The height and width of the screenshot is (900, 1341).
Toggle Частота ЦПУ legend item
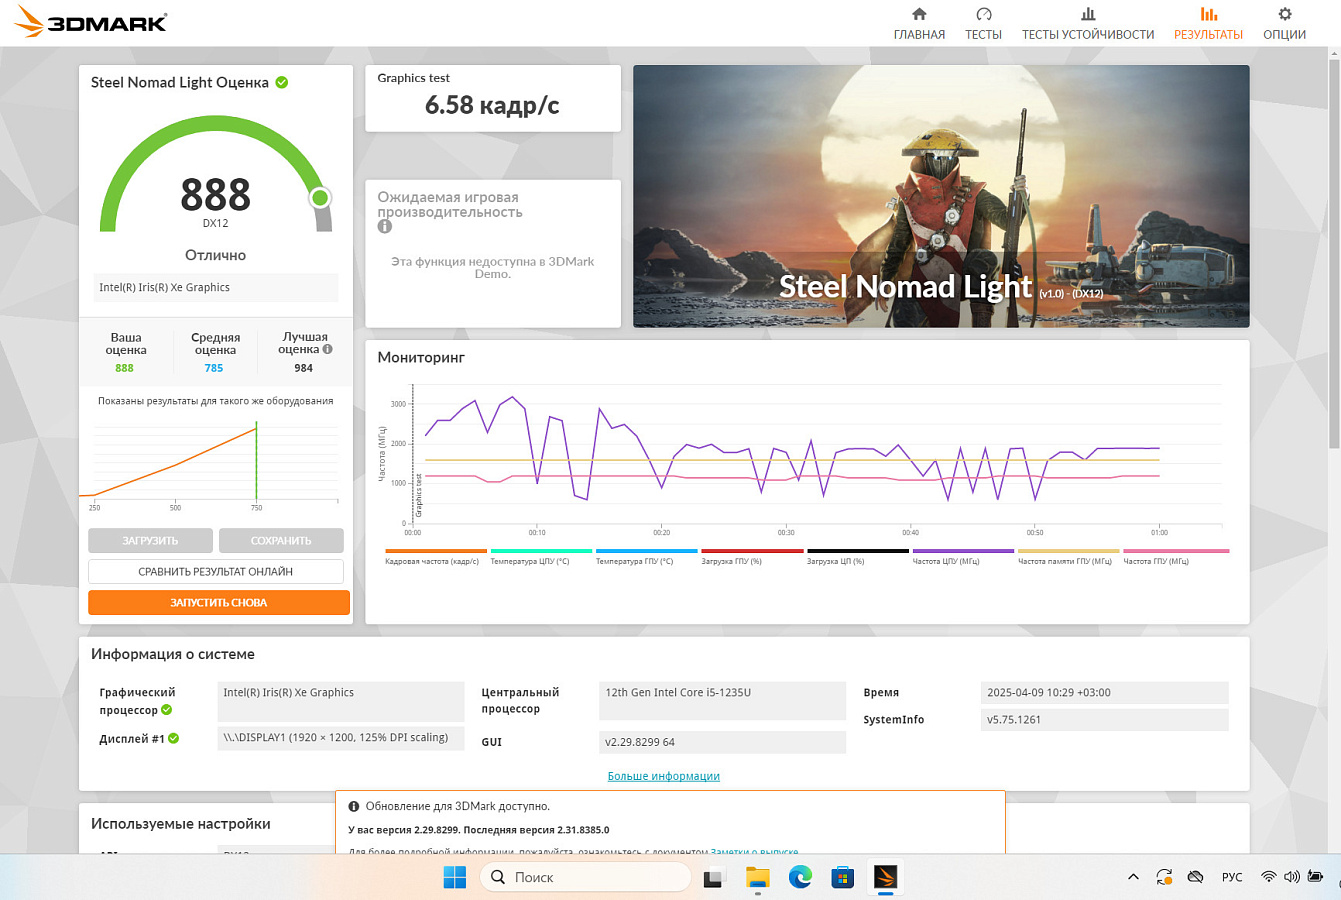click(963, 555)
